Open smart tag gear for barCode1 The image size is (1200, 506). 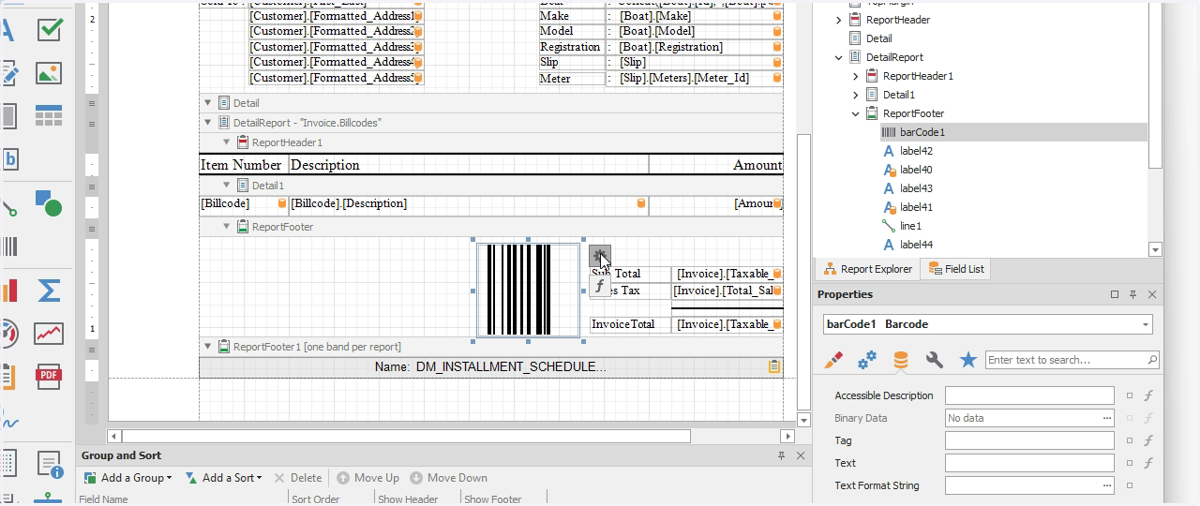599,256
